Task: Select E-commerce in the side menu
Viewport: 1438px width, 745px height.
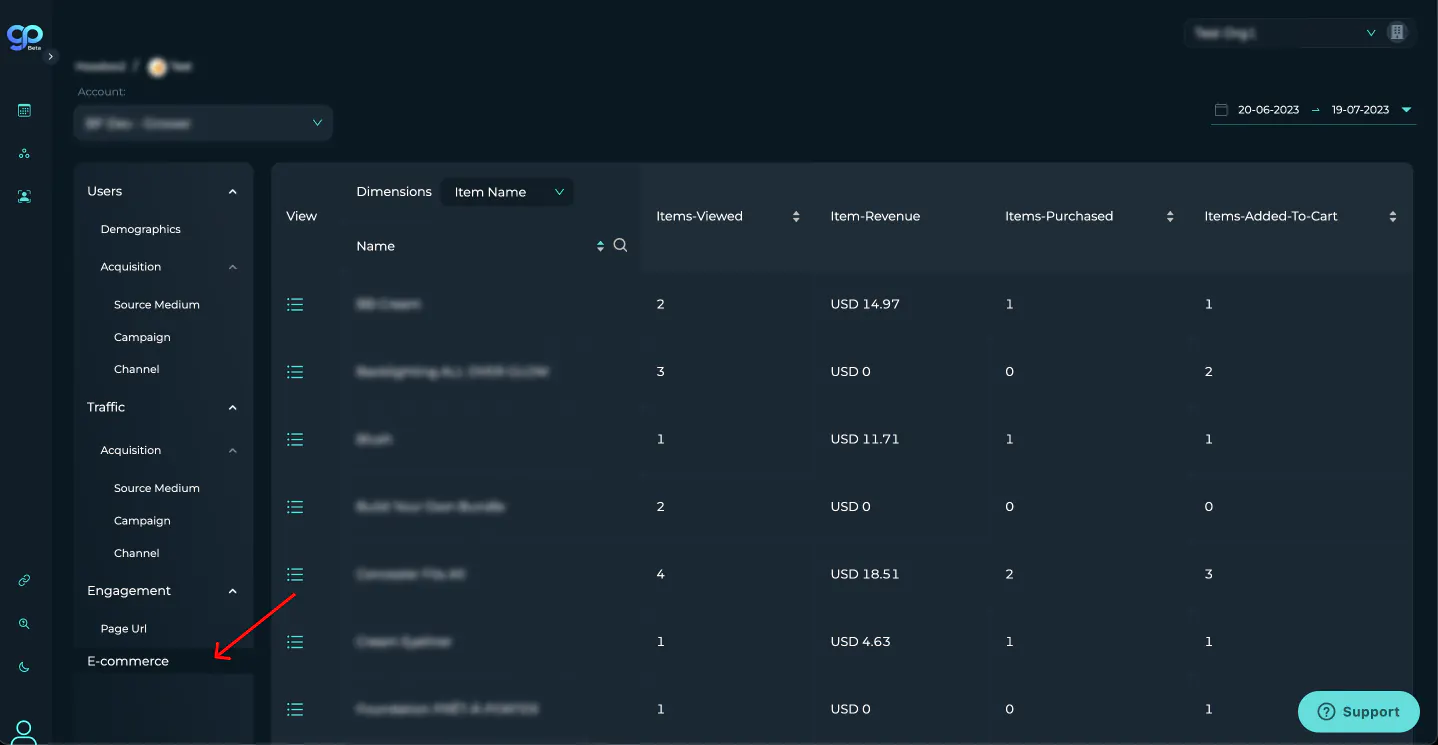Action: (x=128, y=661)
